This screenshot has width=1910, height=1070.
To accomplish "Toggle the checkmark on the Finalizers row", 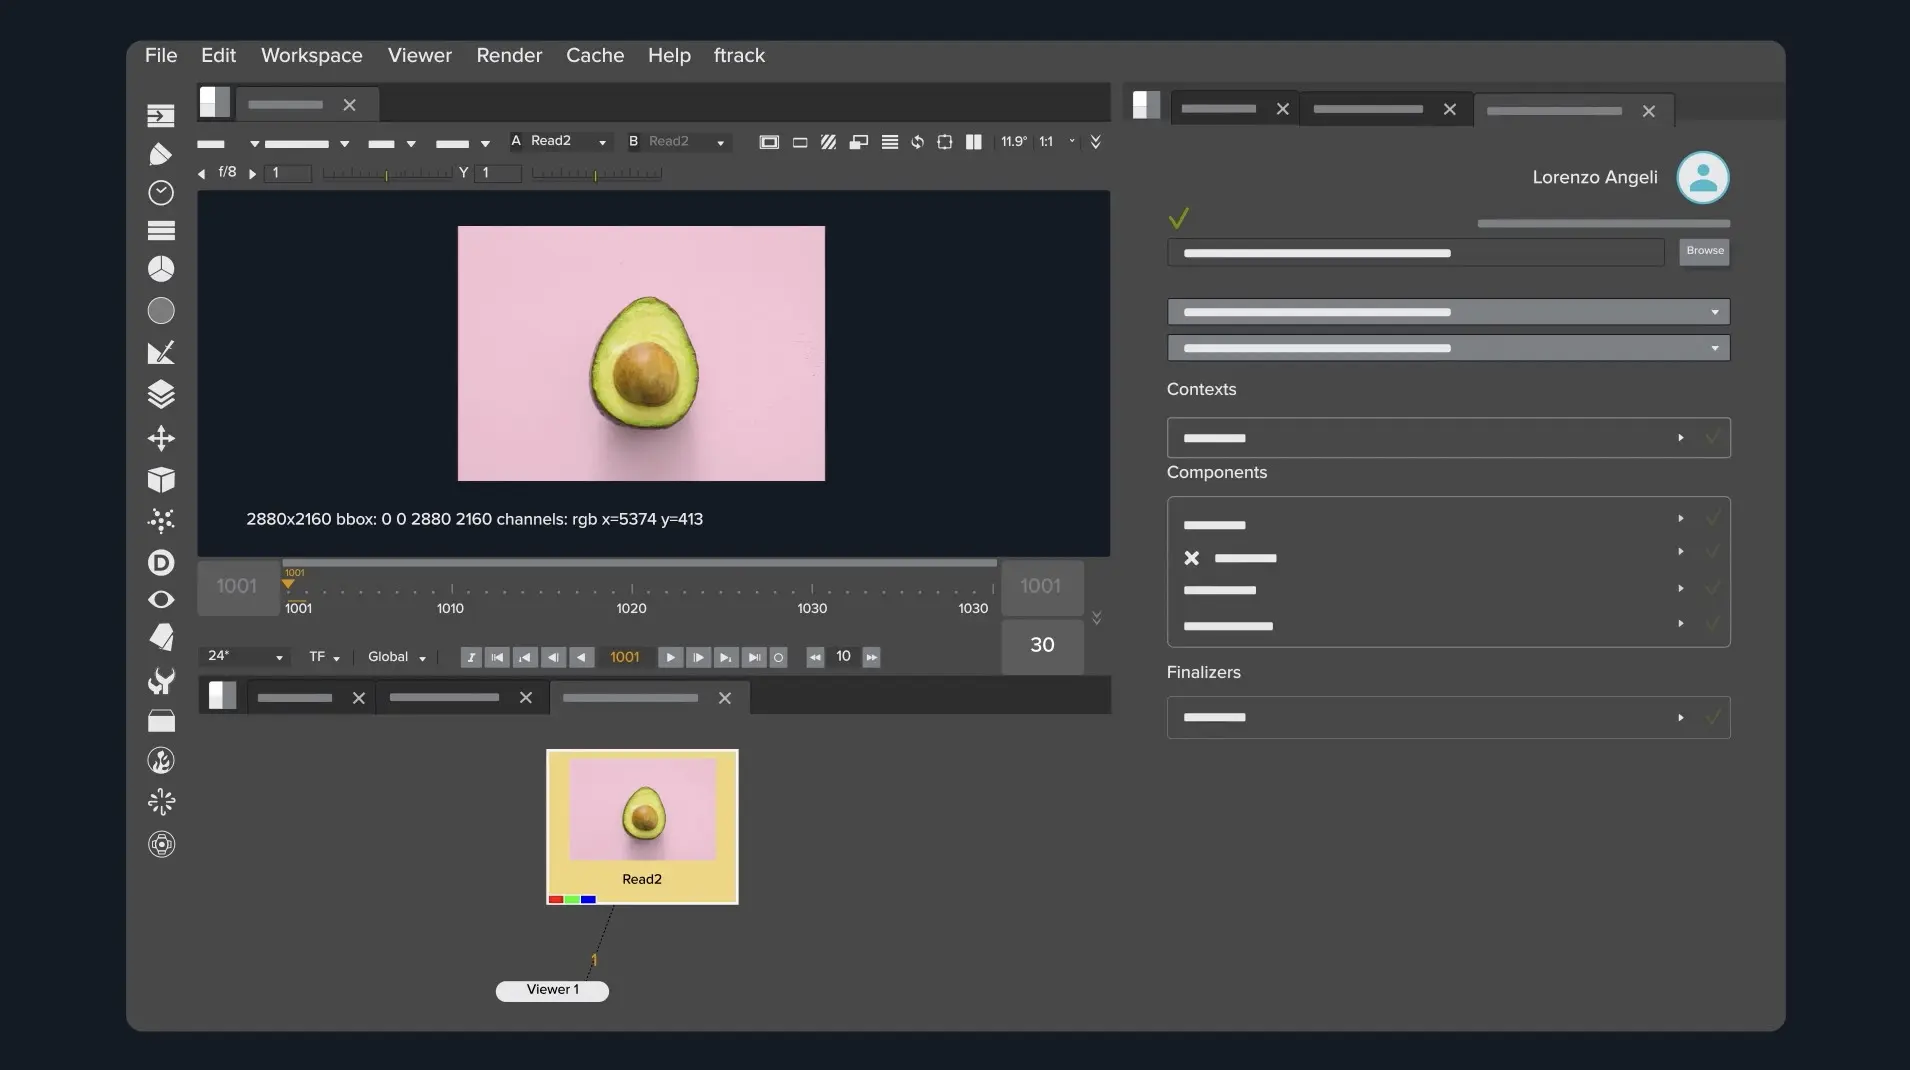I will point(1712,717).
